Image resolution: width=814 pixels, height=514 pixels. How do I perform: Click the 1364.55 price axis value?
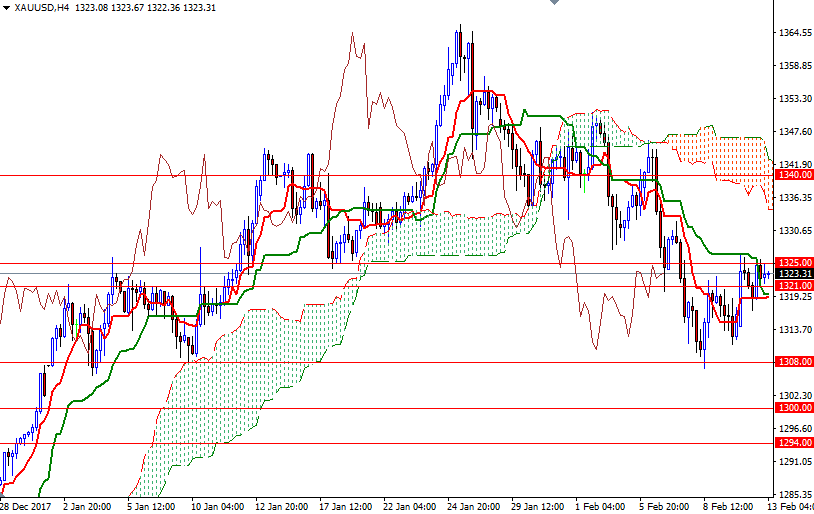click(x=795, y=33)
